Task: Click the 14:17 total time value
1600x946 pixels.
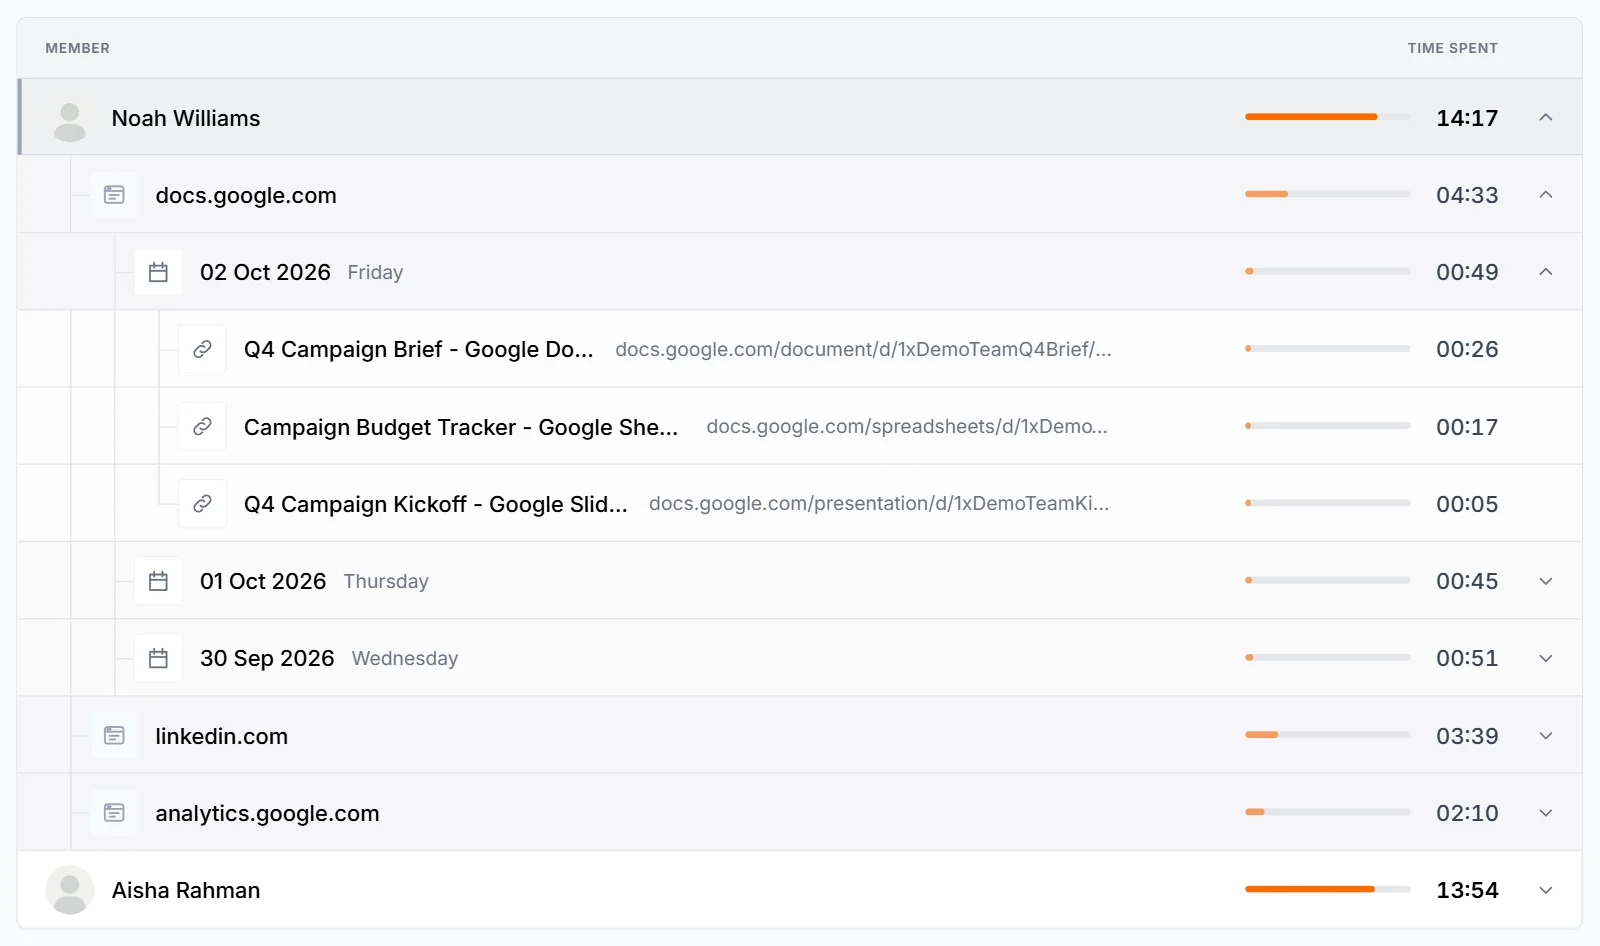Action: [1467, 118]
